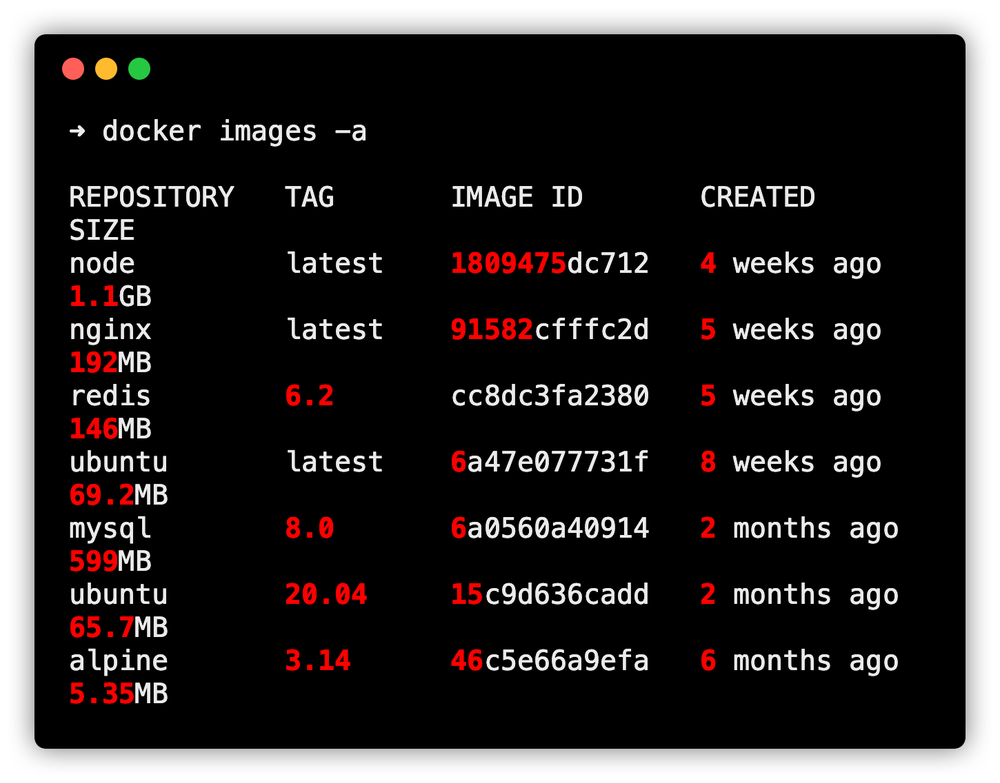Select the 6.2 tag of redis
This screenshot has height=783, width=1000.
point(310,396)
